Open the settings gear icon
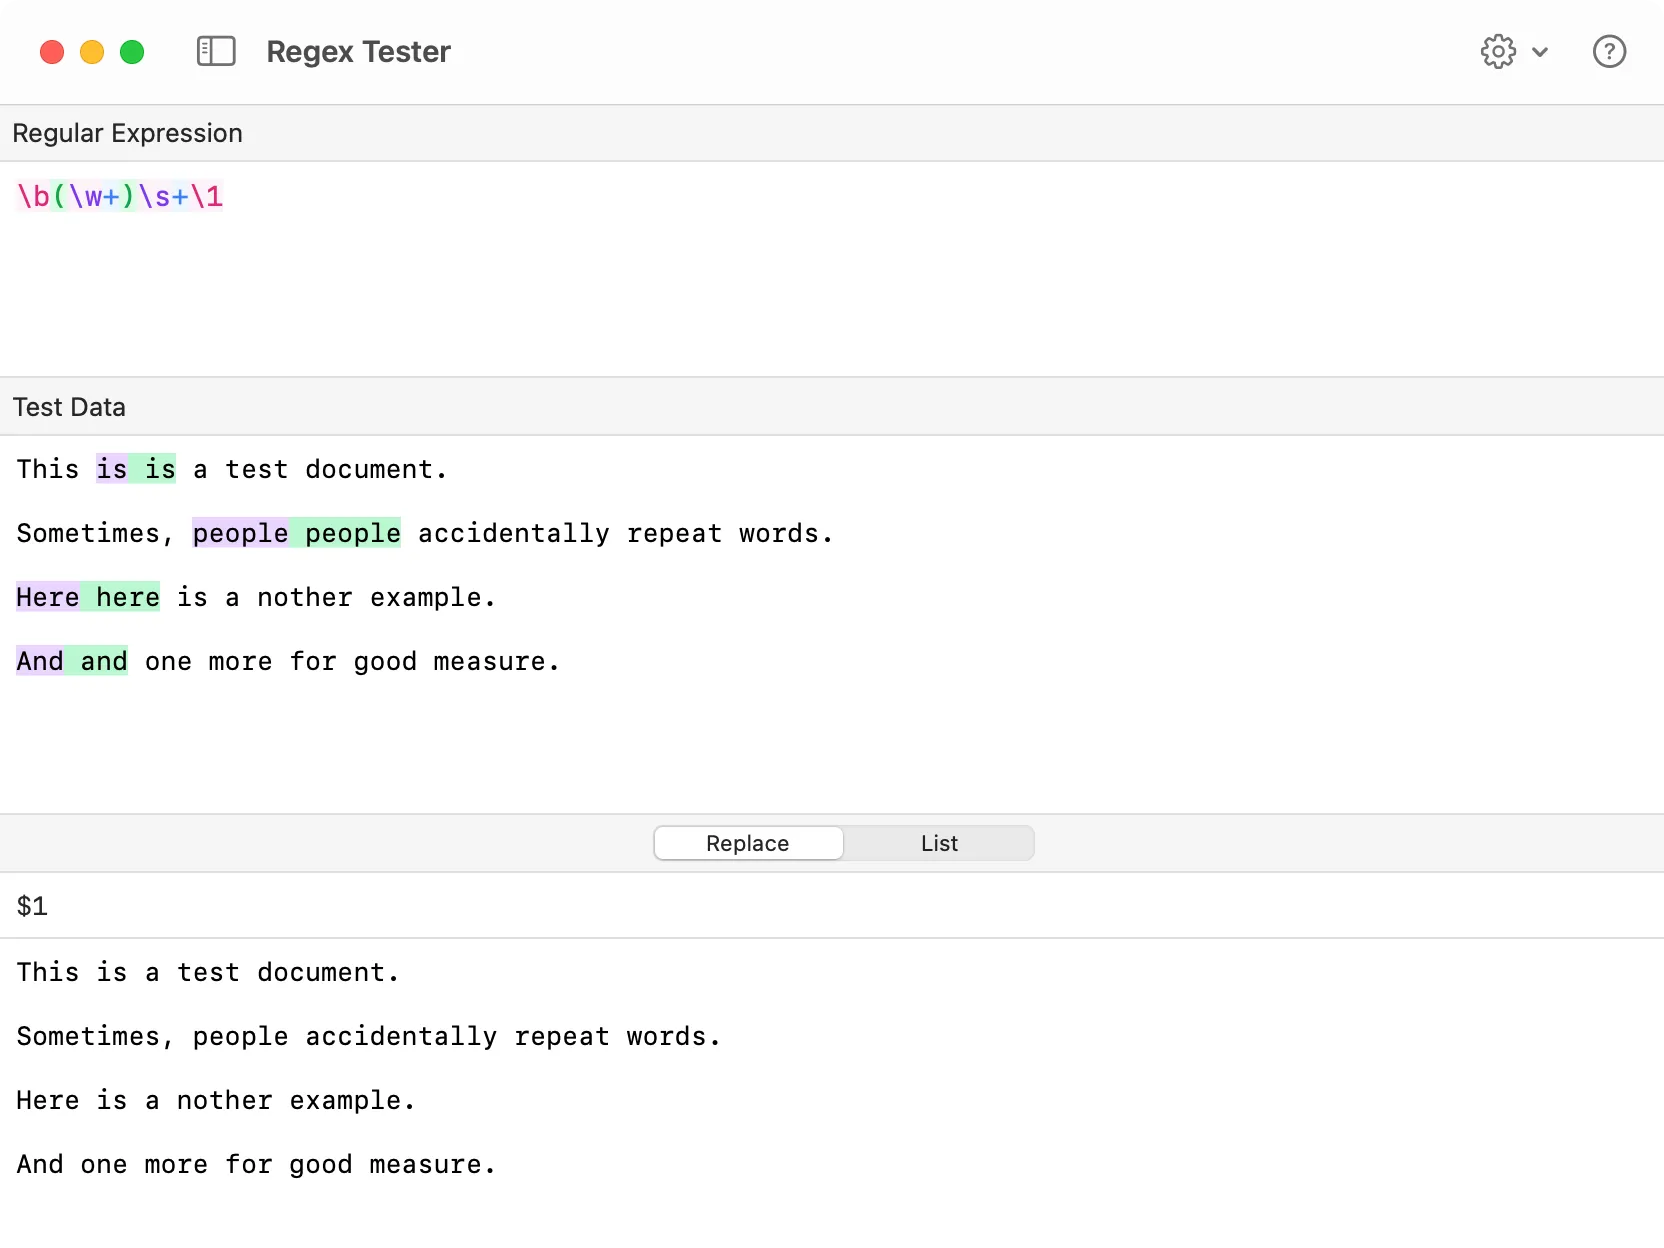The image size is (1664, 1248). tap(1497, 51)
